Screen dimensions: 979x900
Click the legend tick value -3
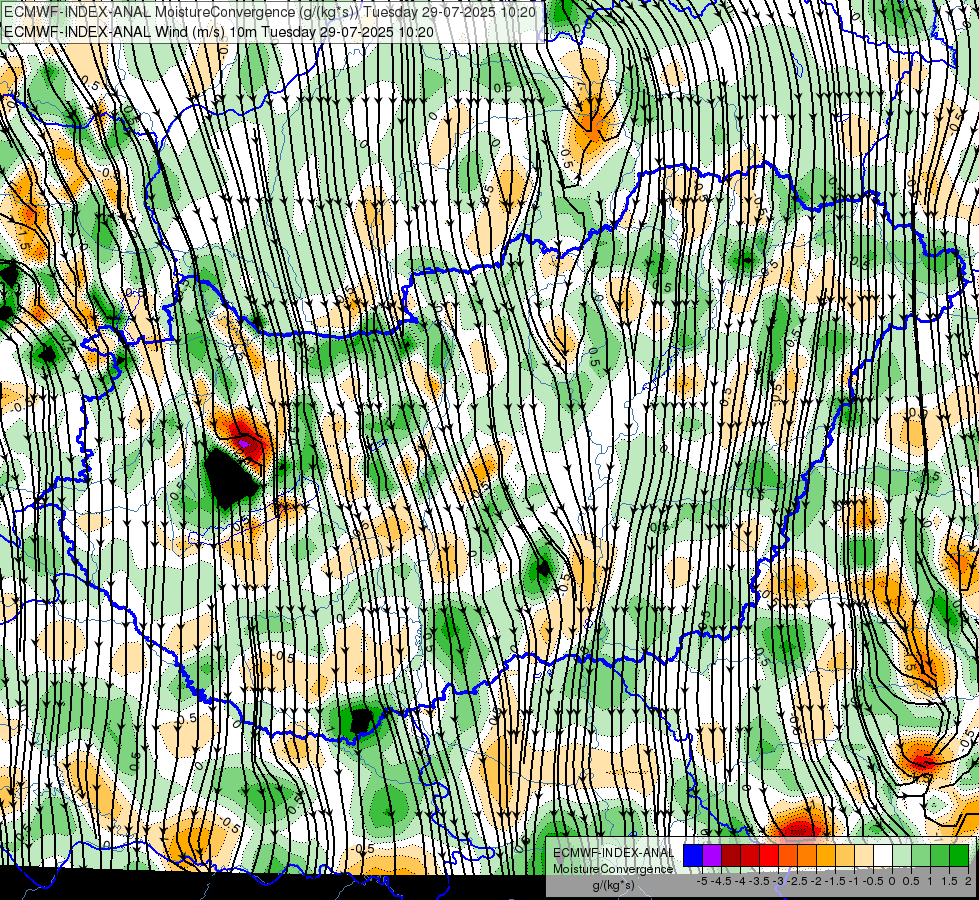point(779,881)
